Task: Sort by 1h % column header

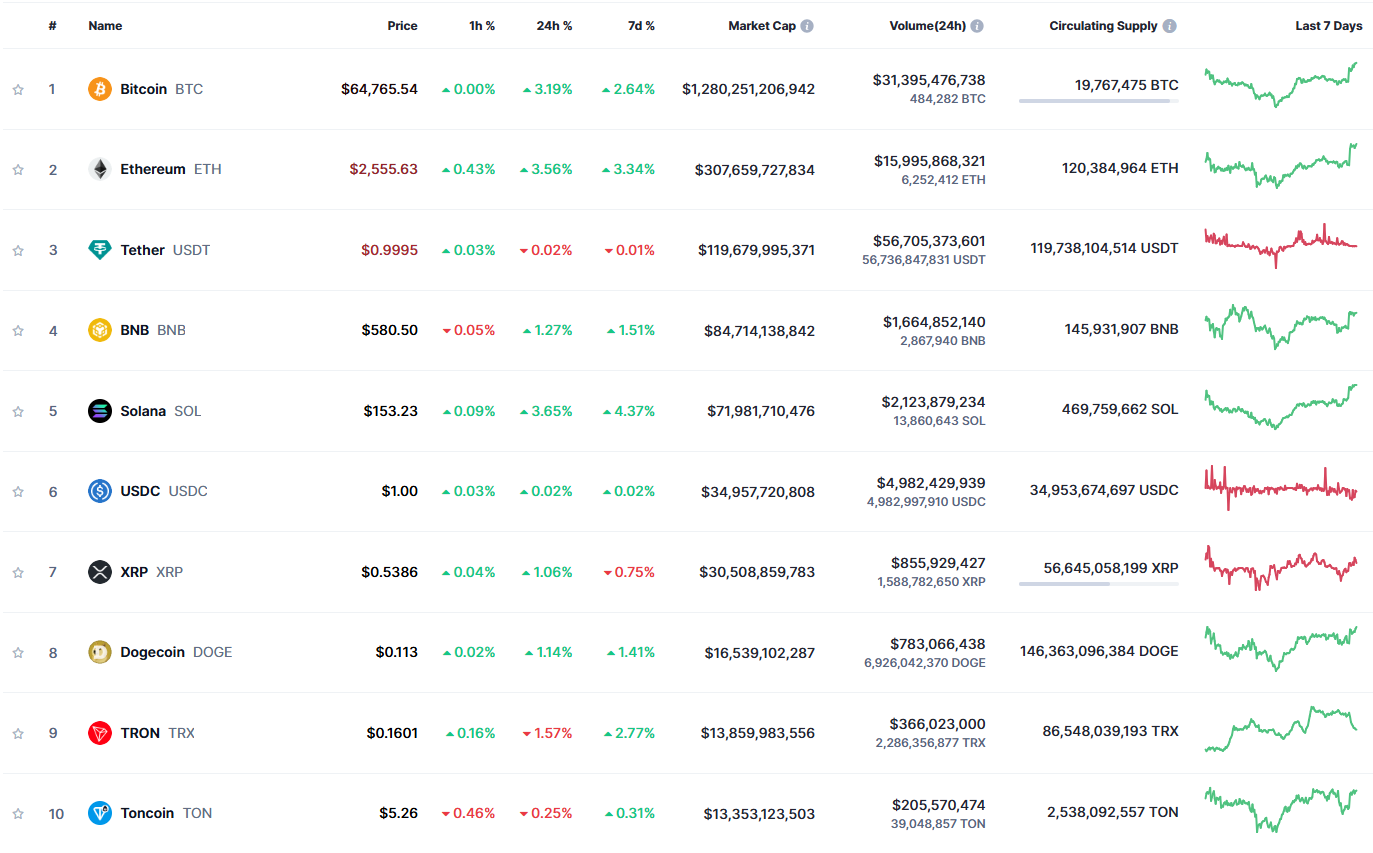Action: pos(482,26)
